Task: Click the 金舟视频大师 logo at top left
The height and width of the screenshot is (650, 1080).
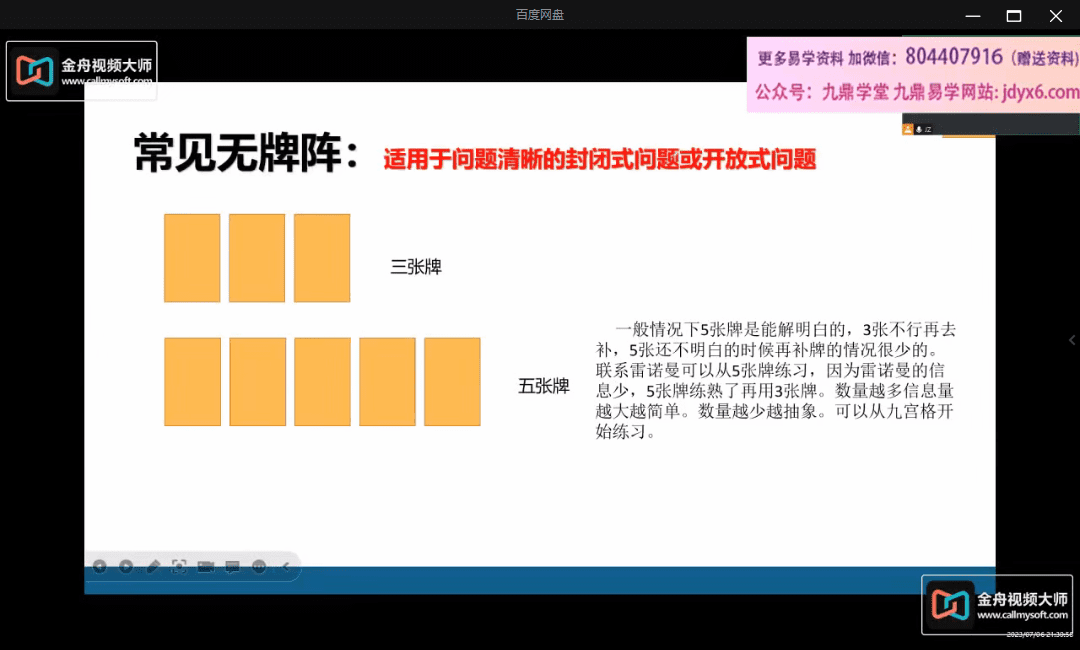Action: tap(82, 71)
